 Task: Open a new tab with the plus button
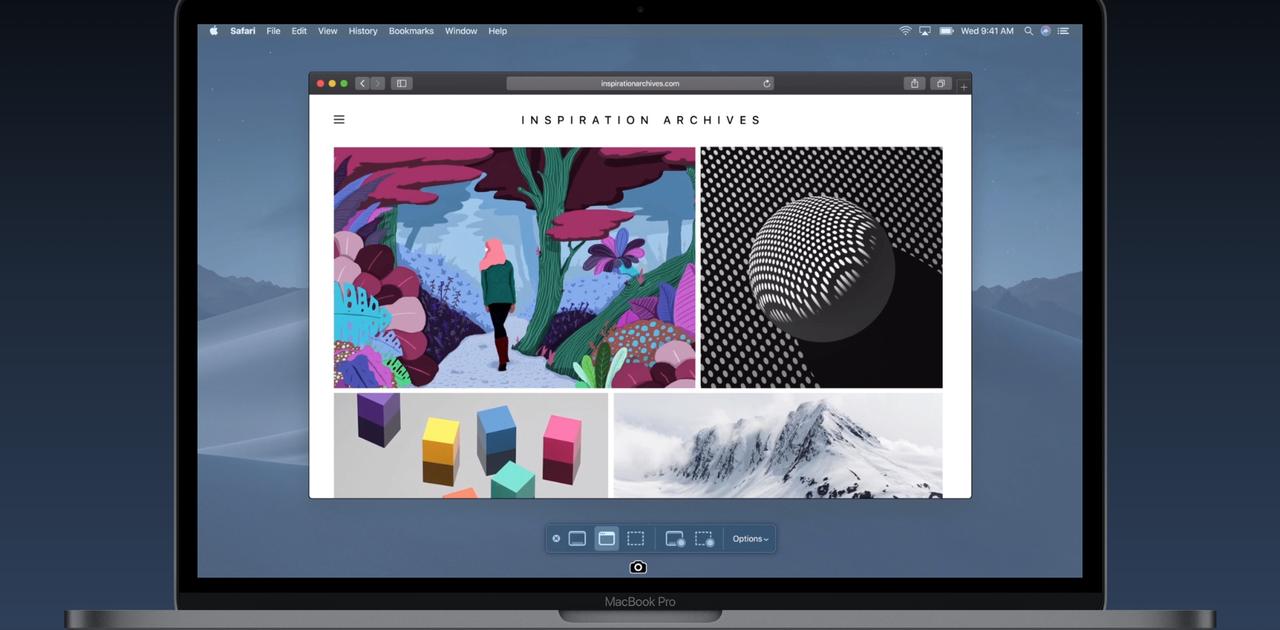coord(963,85)
